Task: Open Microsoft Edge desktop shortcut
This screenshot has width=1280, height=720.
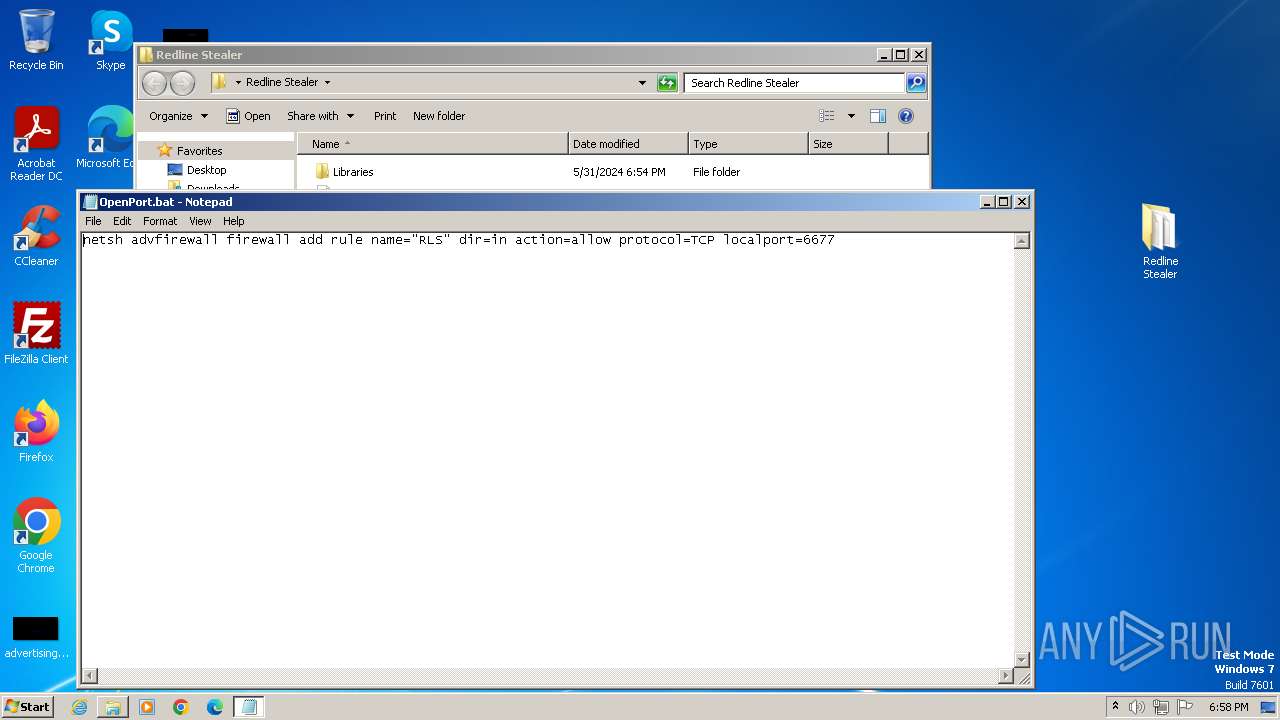Action: click(x=108, y=138)
